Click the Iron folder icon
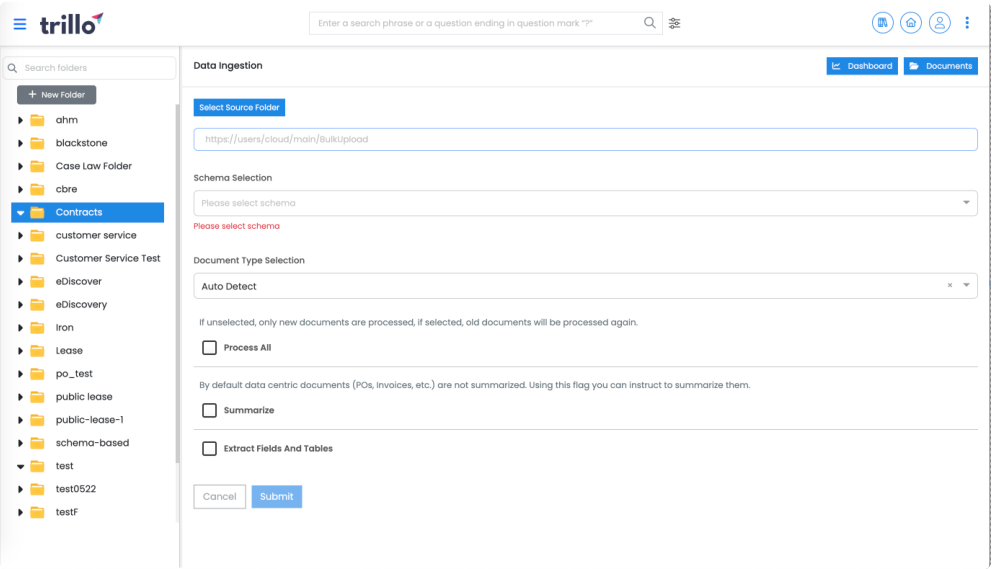Screen dimensions: 992x569 pos(37,328)
